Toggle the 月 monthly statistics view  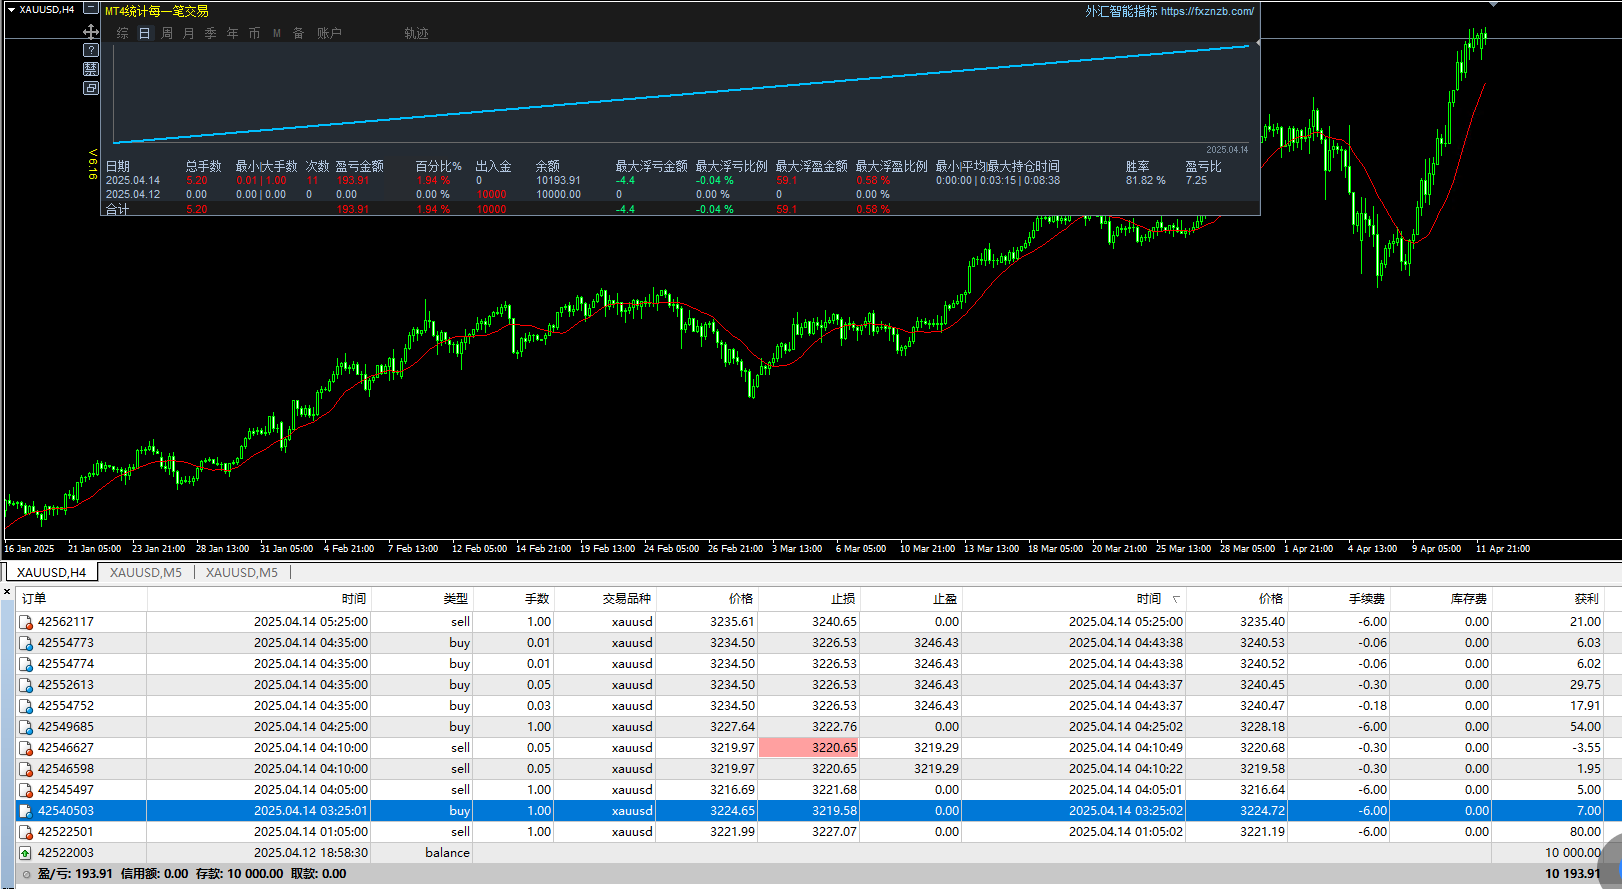click(x=189, y=33)
